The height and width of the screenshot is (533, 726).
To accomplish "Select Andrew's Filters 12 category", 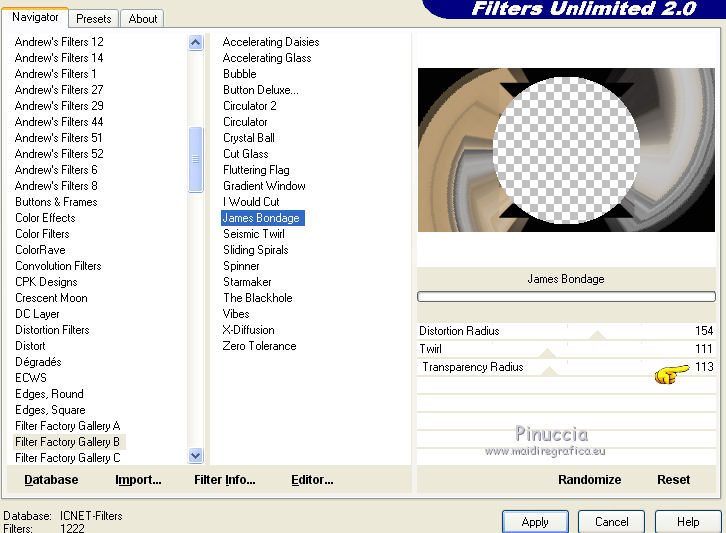I will (x=59, y=42).
